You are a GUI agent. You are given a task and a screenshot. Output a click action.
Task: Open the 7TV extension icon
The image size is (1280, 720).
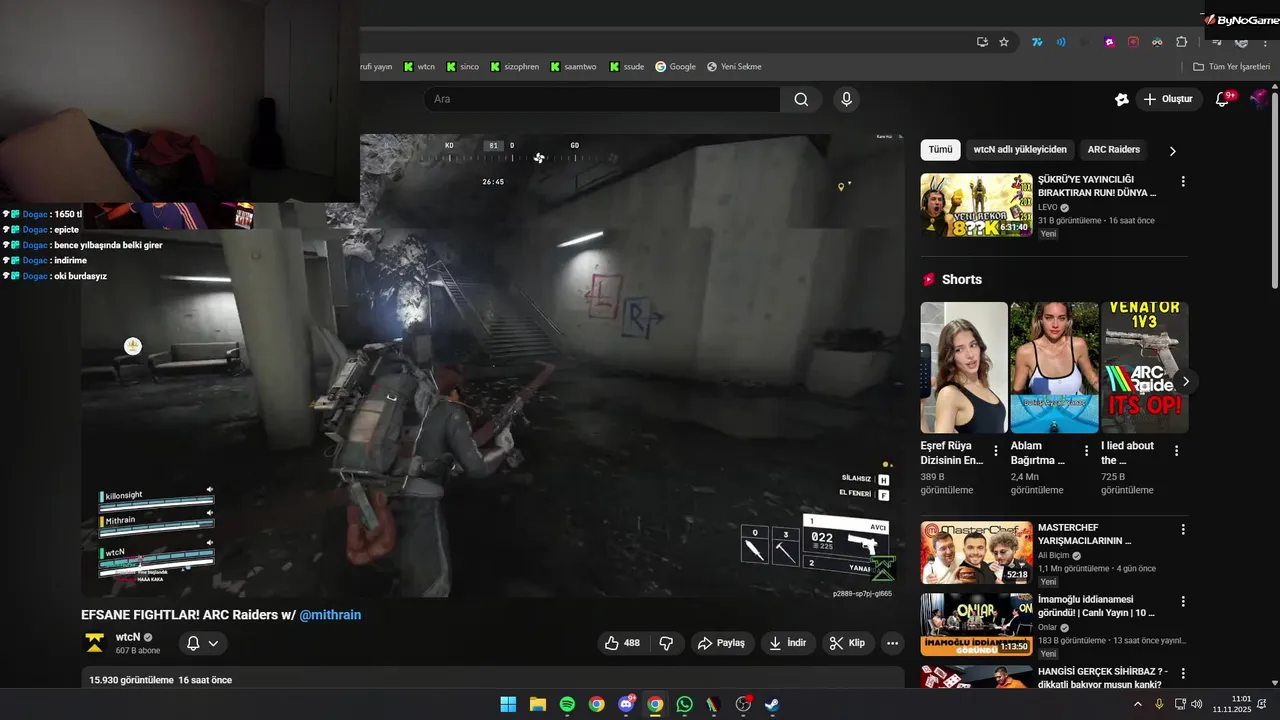(1038, 42)
